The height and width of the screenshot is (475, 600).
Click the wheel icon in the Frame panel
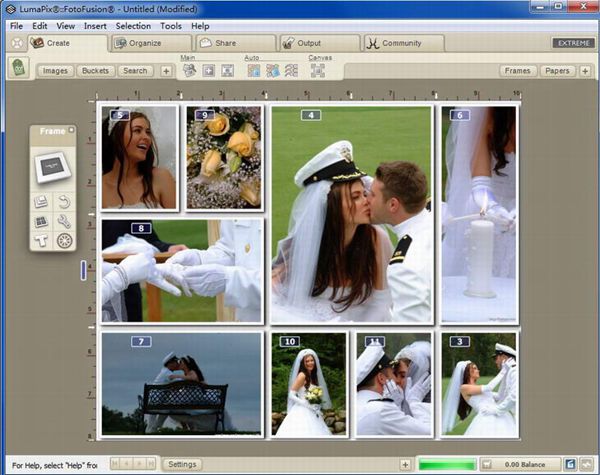64,241
